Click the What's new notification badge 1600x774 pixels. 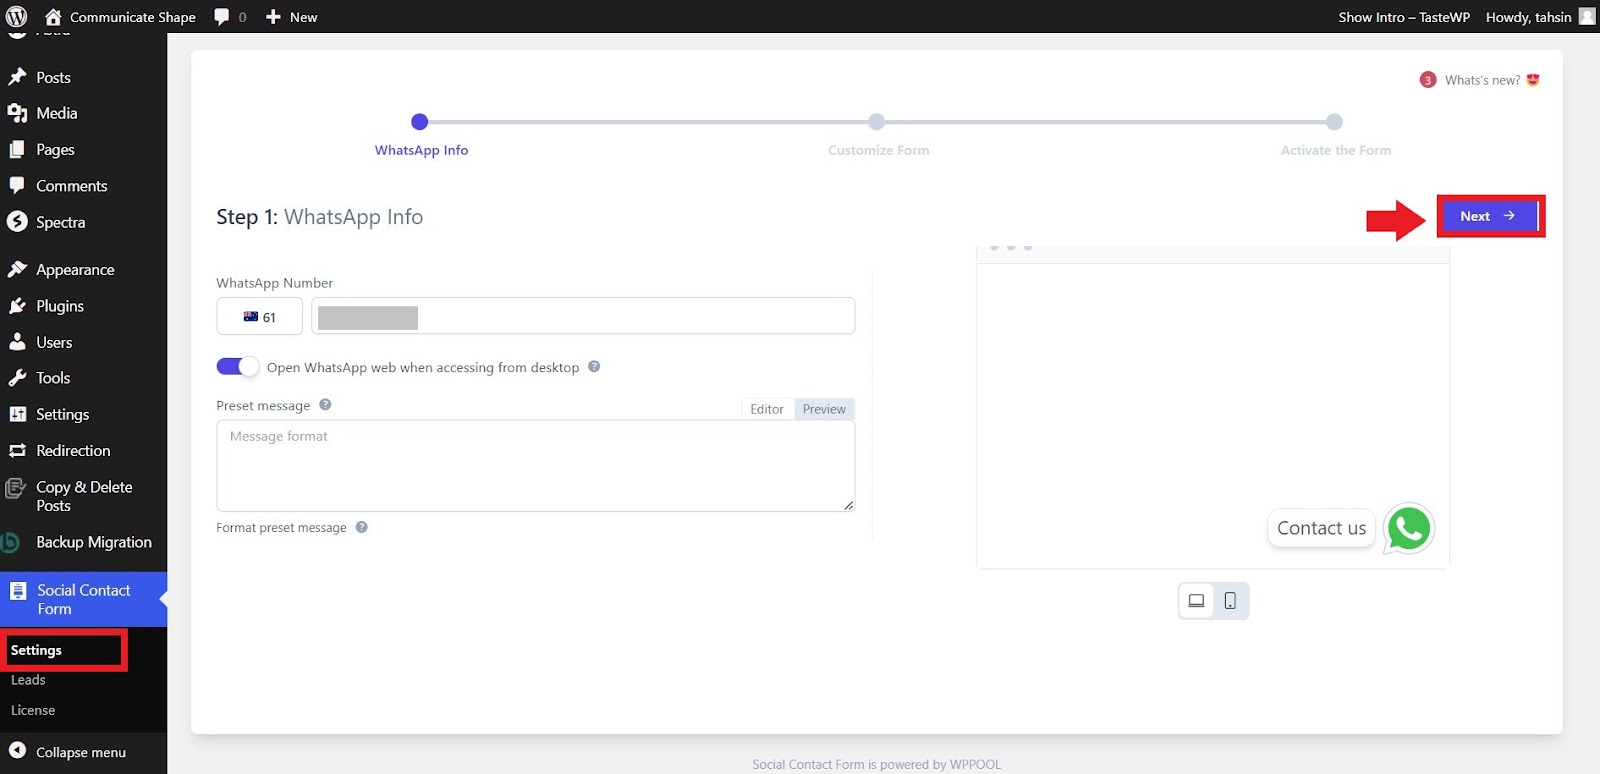point(1428,80)
